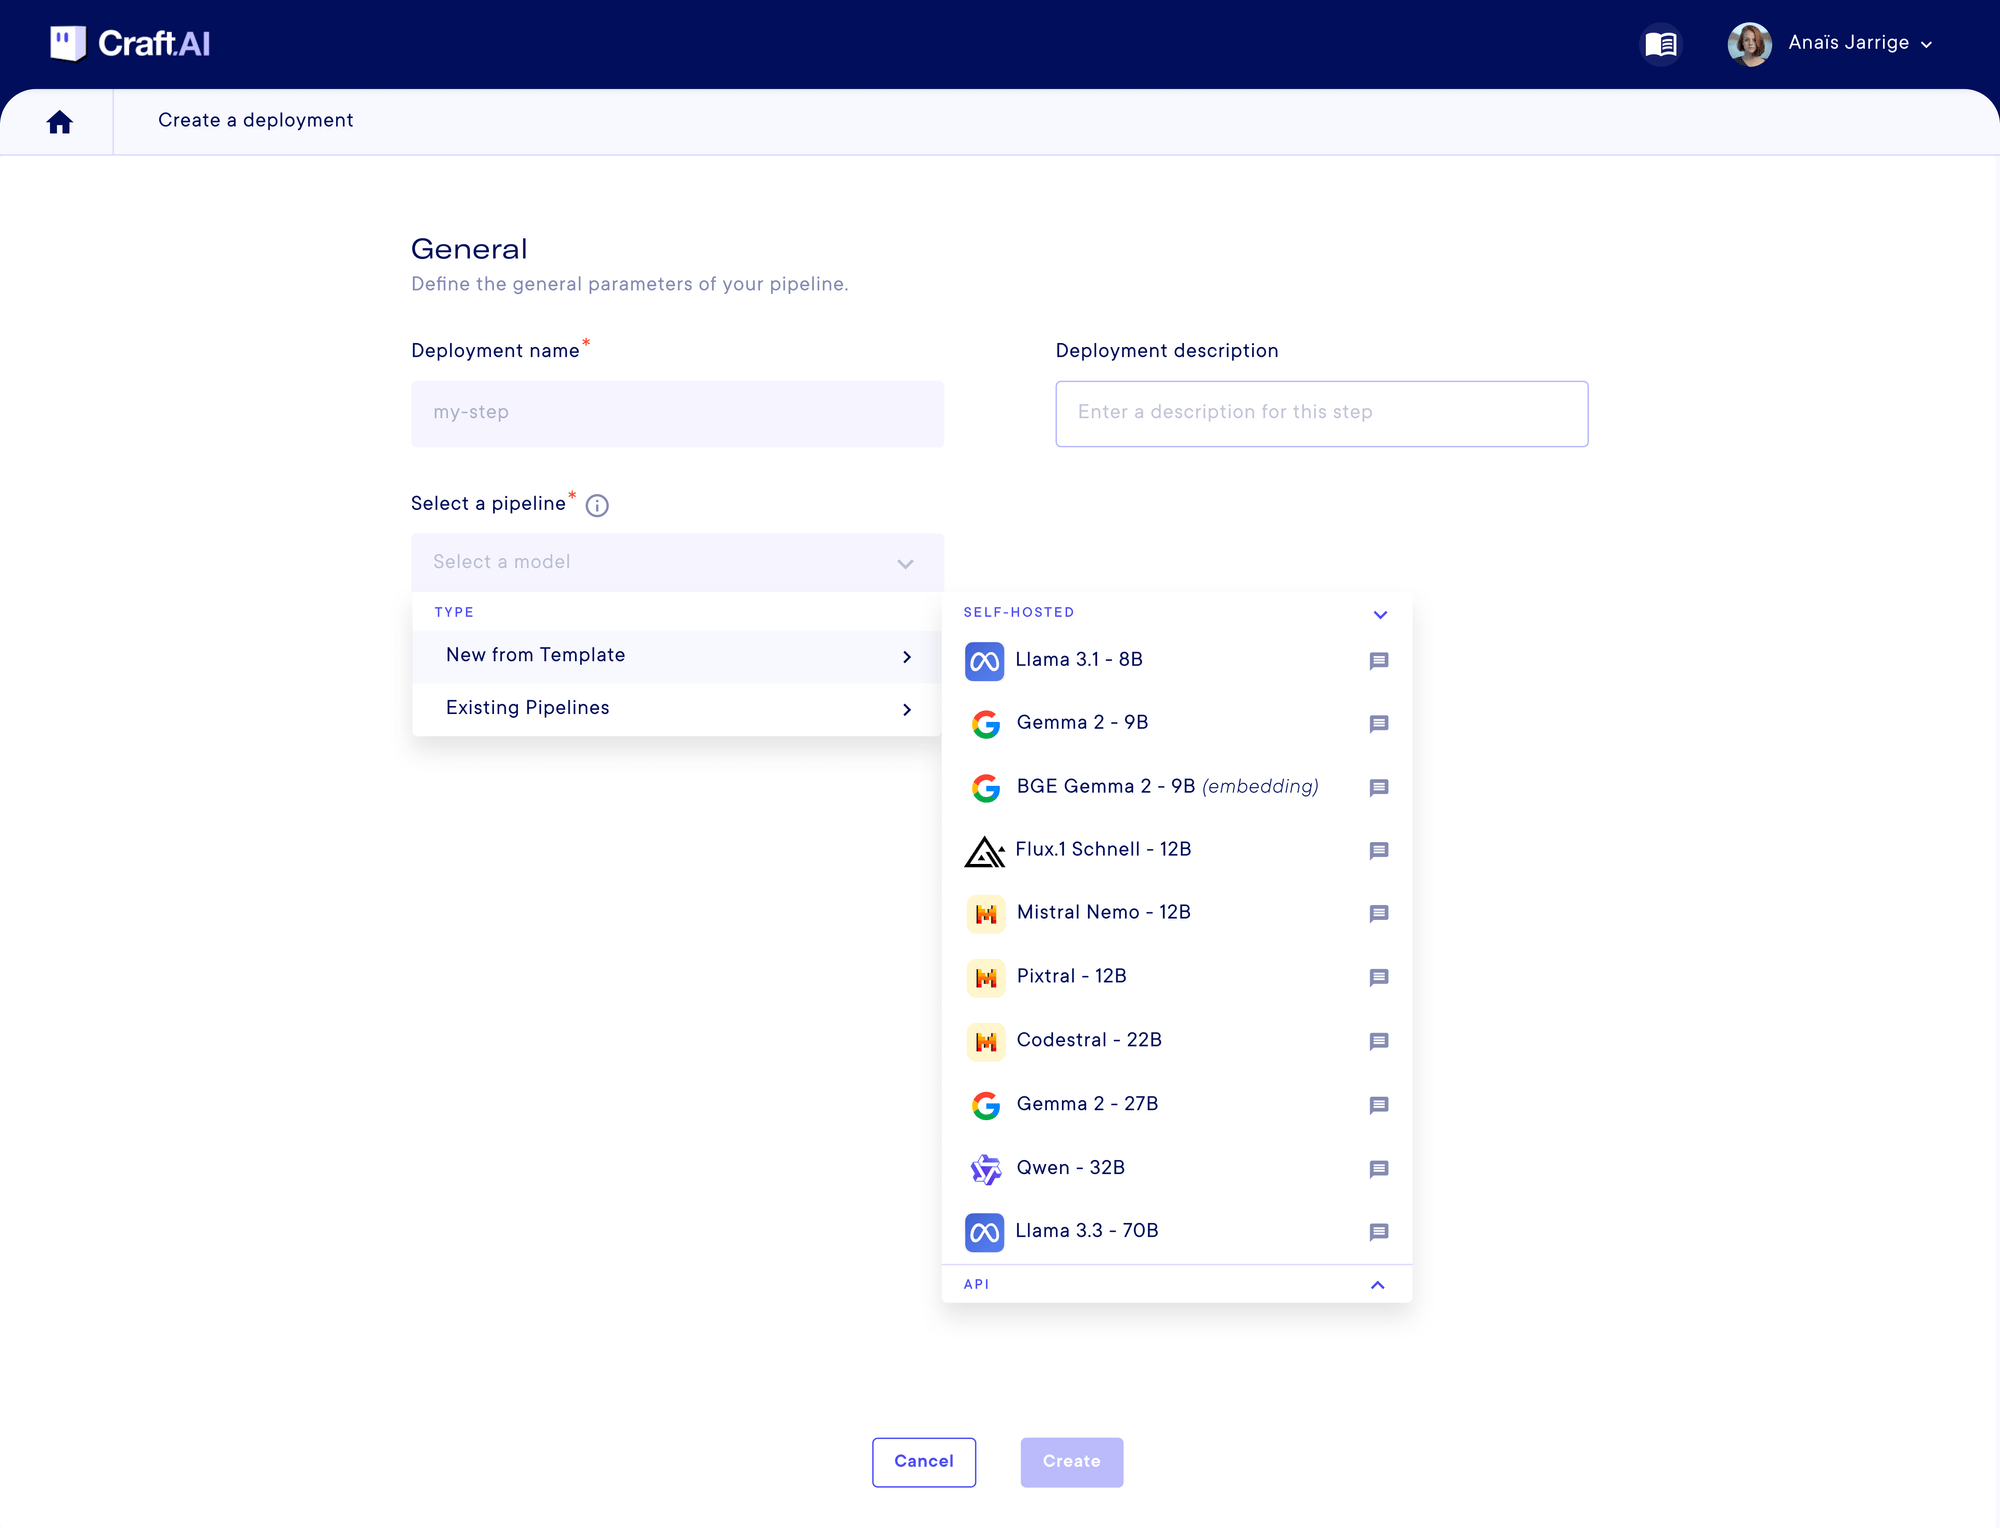Click the Create button

tap(1072, 1462)
